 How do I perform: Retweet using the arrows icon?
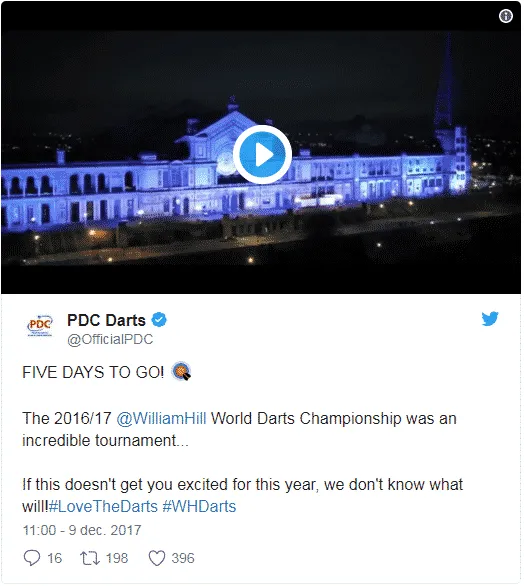click(x=90, y=558)
